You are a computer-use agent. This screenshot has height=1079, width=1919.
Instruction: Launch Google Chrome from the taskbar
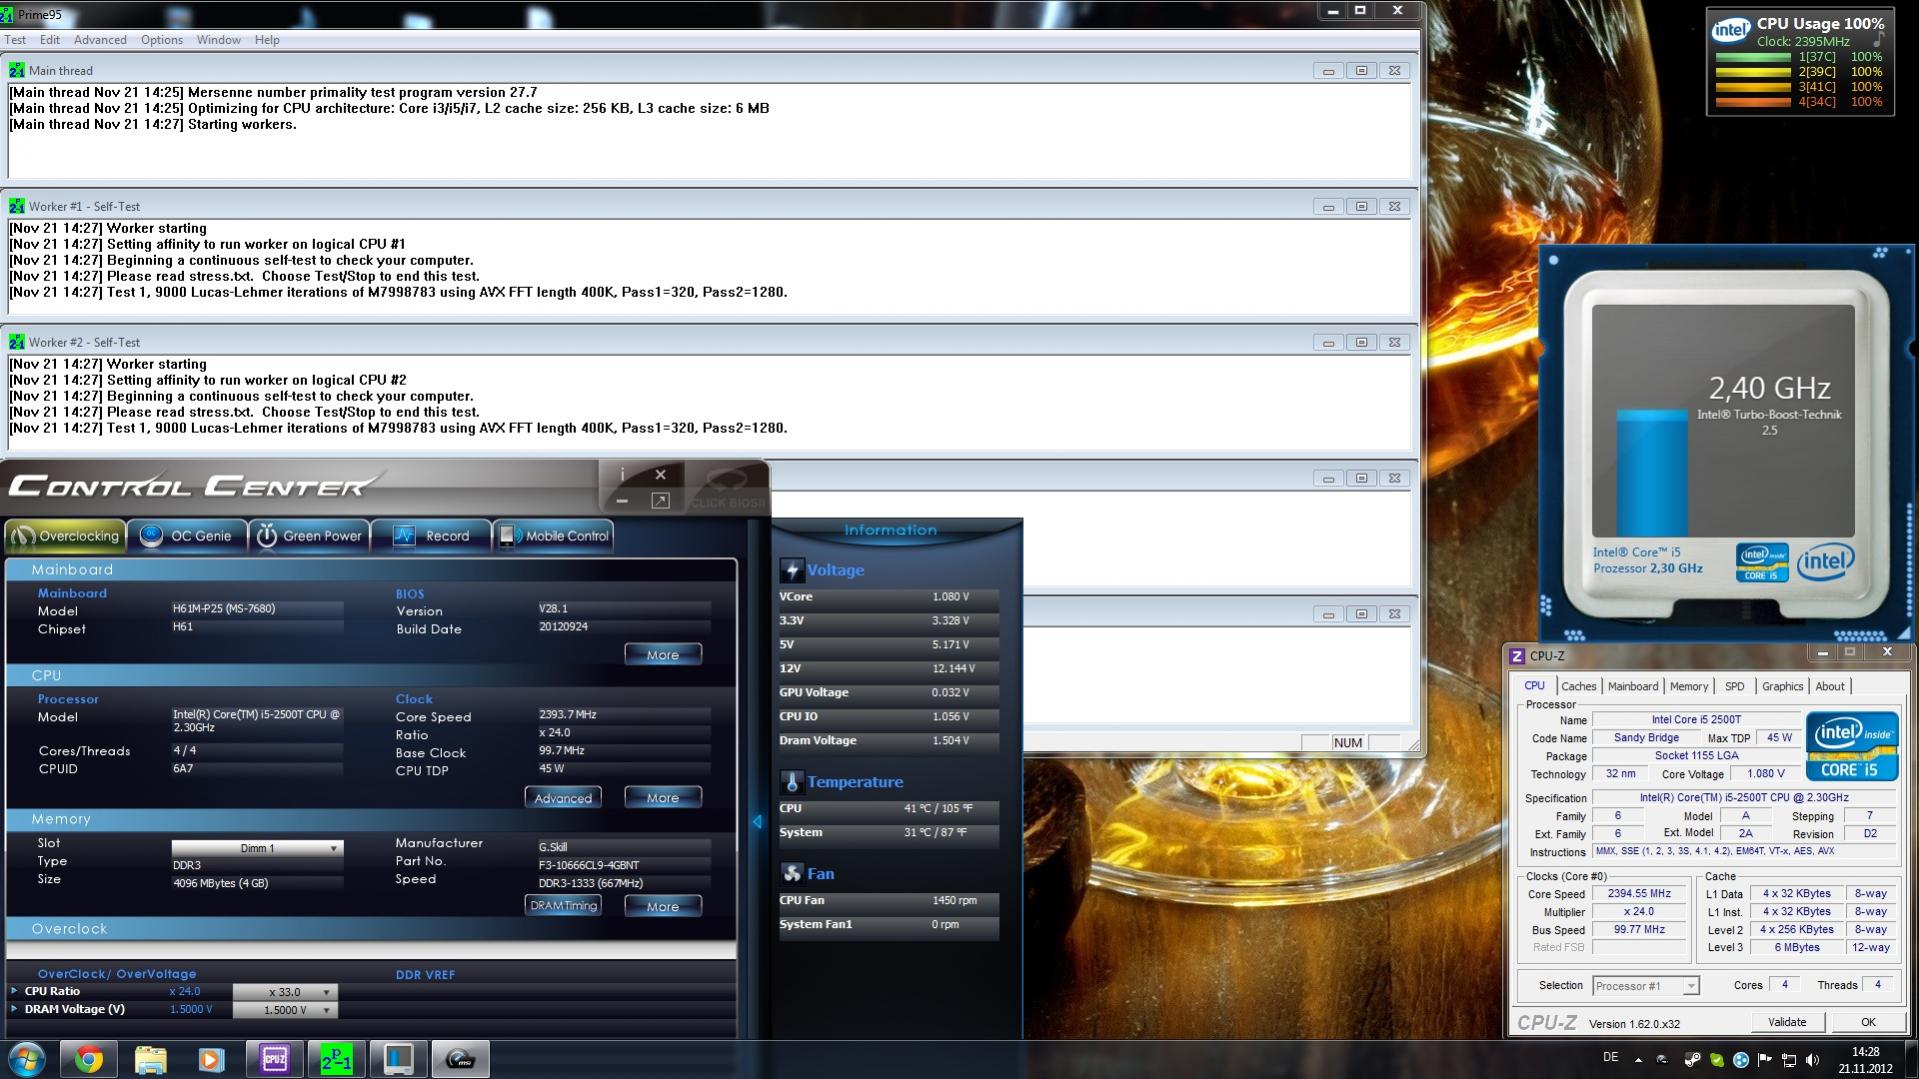tap(89, 1059)
